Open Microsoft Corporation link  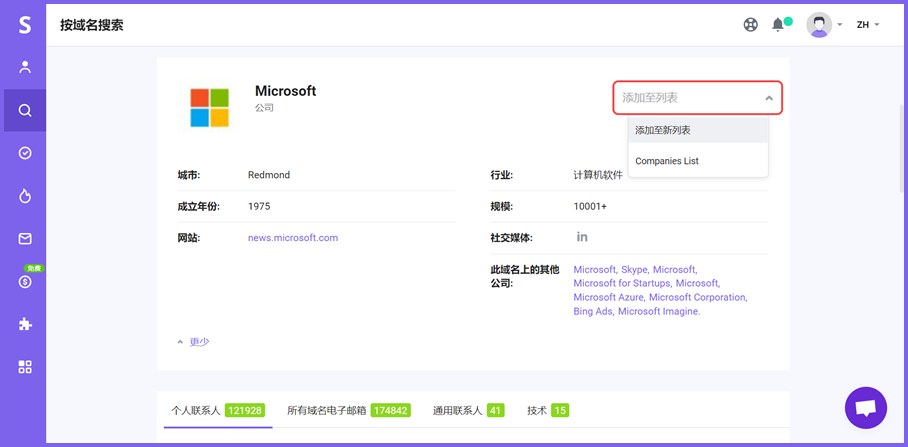(x=697, y=297)
